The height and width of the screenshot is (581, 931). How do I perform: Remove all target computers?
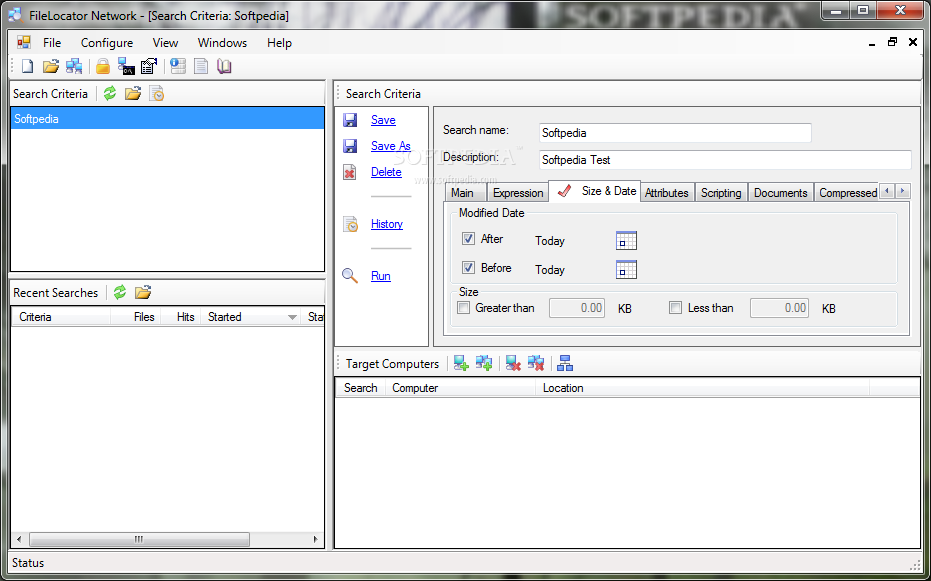[x=536, y=363]
